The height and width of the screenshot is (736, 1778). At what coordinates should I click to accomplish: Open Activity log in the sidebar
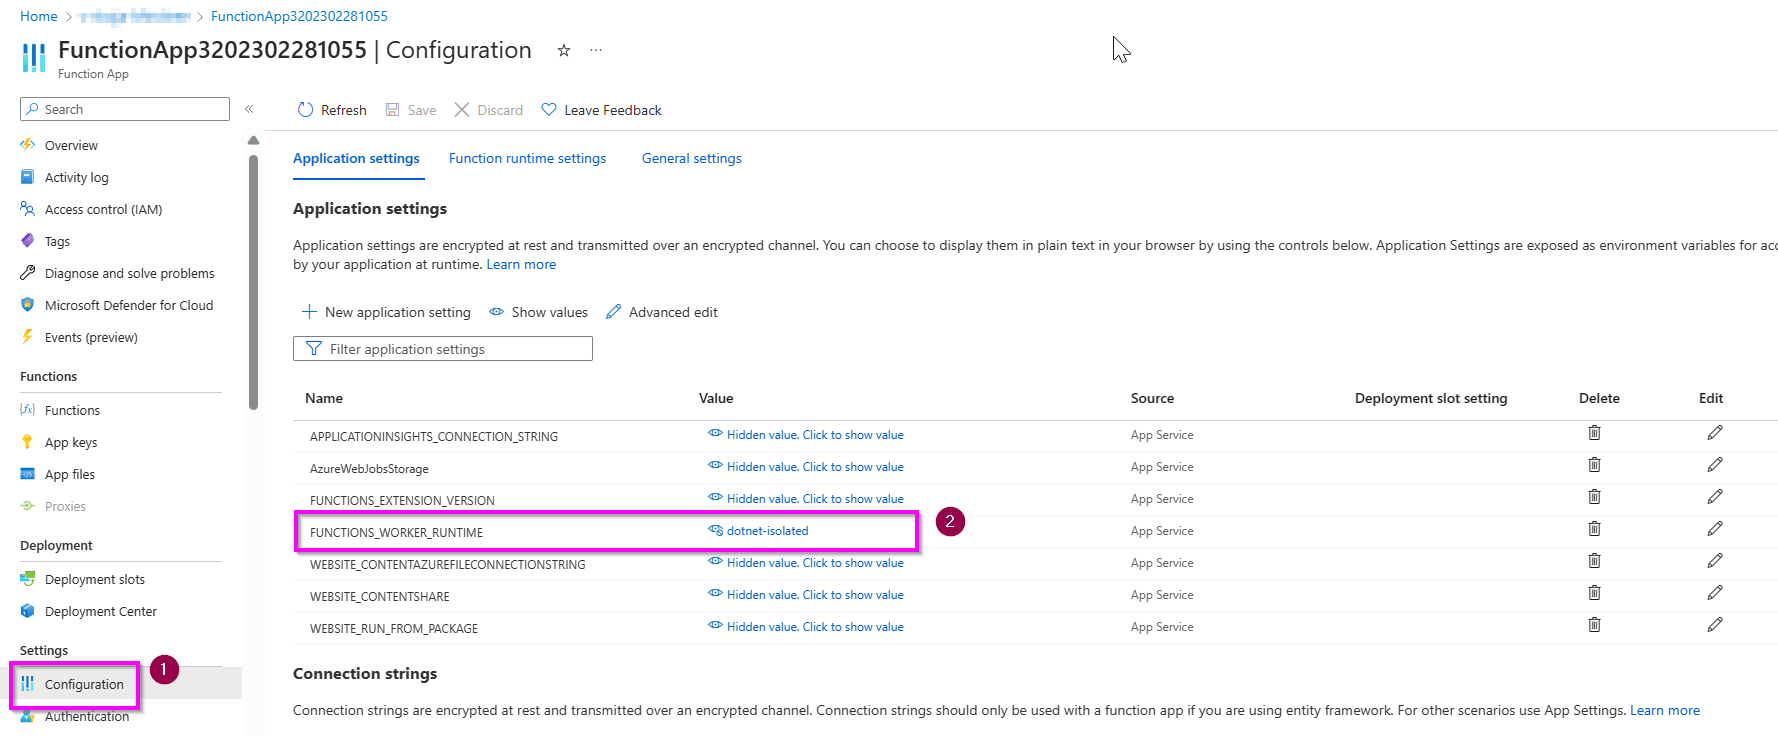pos(77,177)
